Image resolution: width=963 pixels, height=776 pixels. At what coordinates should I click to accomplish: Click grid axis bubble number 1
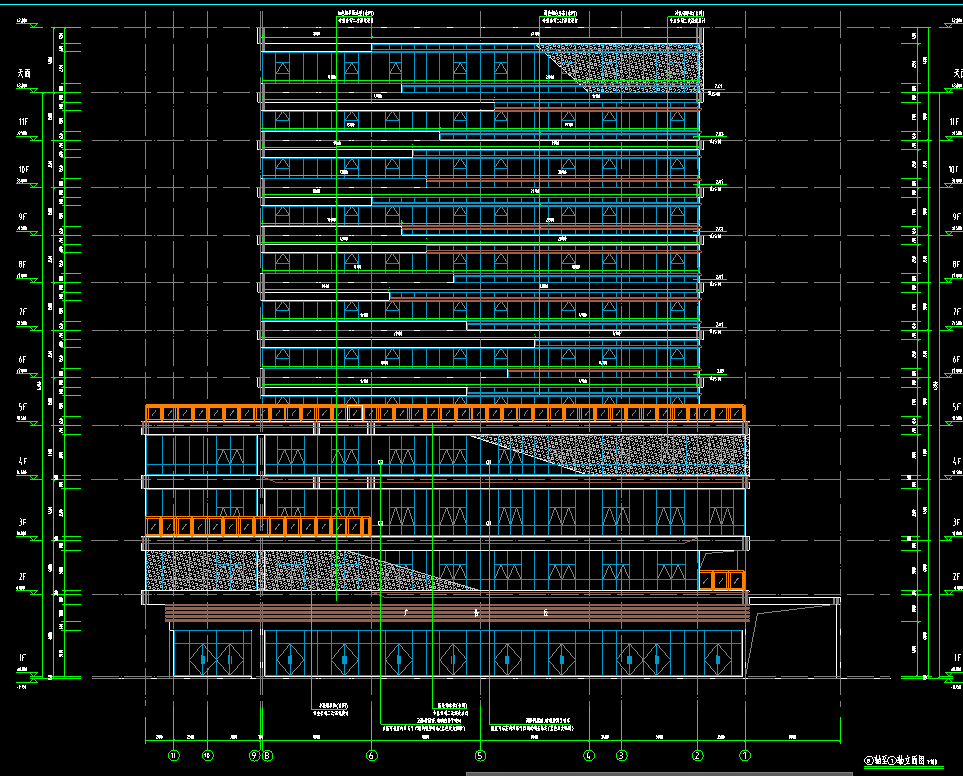coord(744,755)
